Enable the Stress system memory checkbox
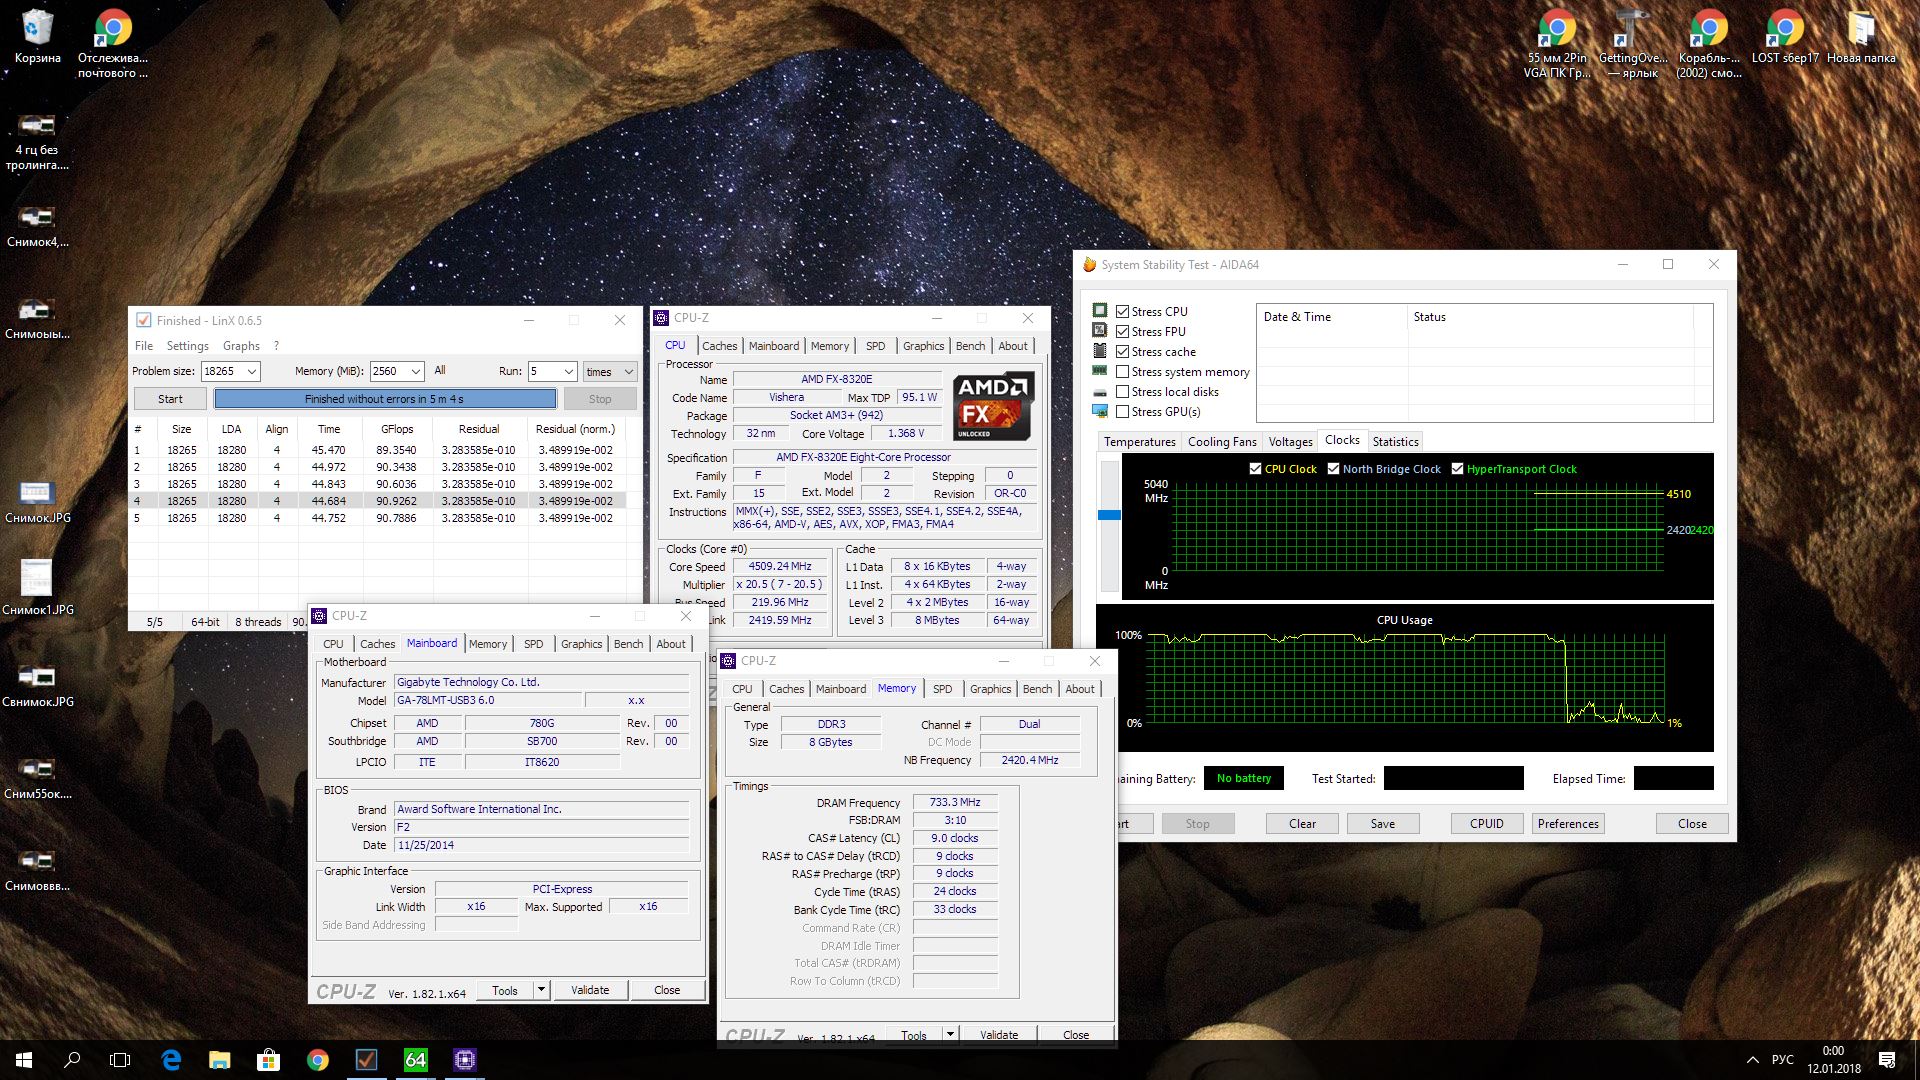This screenshot has height=1080, width=1920. click(1123, 372)
